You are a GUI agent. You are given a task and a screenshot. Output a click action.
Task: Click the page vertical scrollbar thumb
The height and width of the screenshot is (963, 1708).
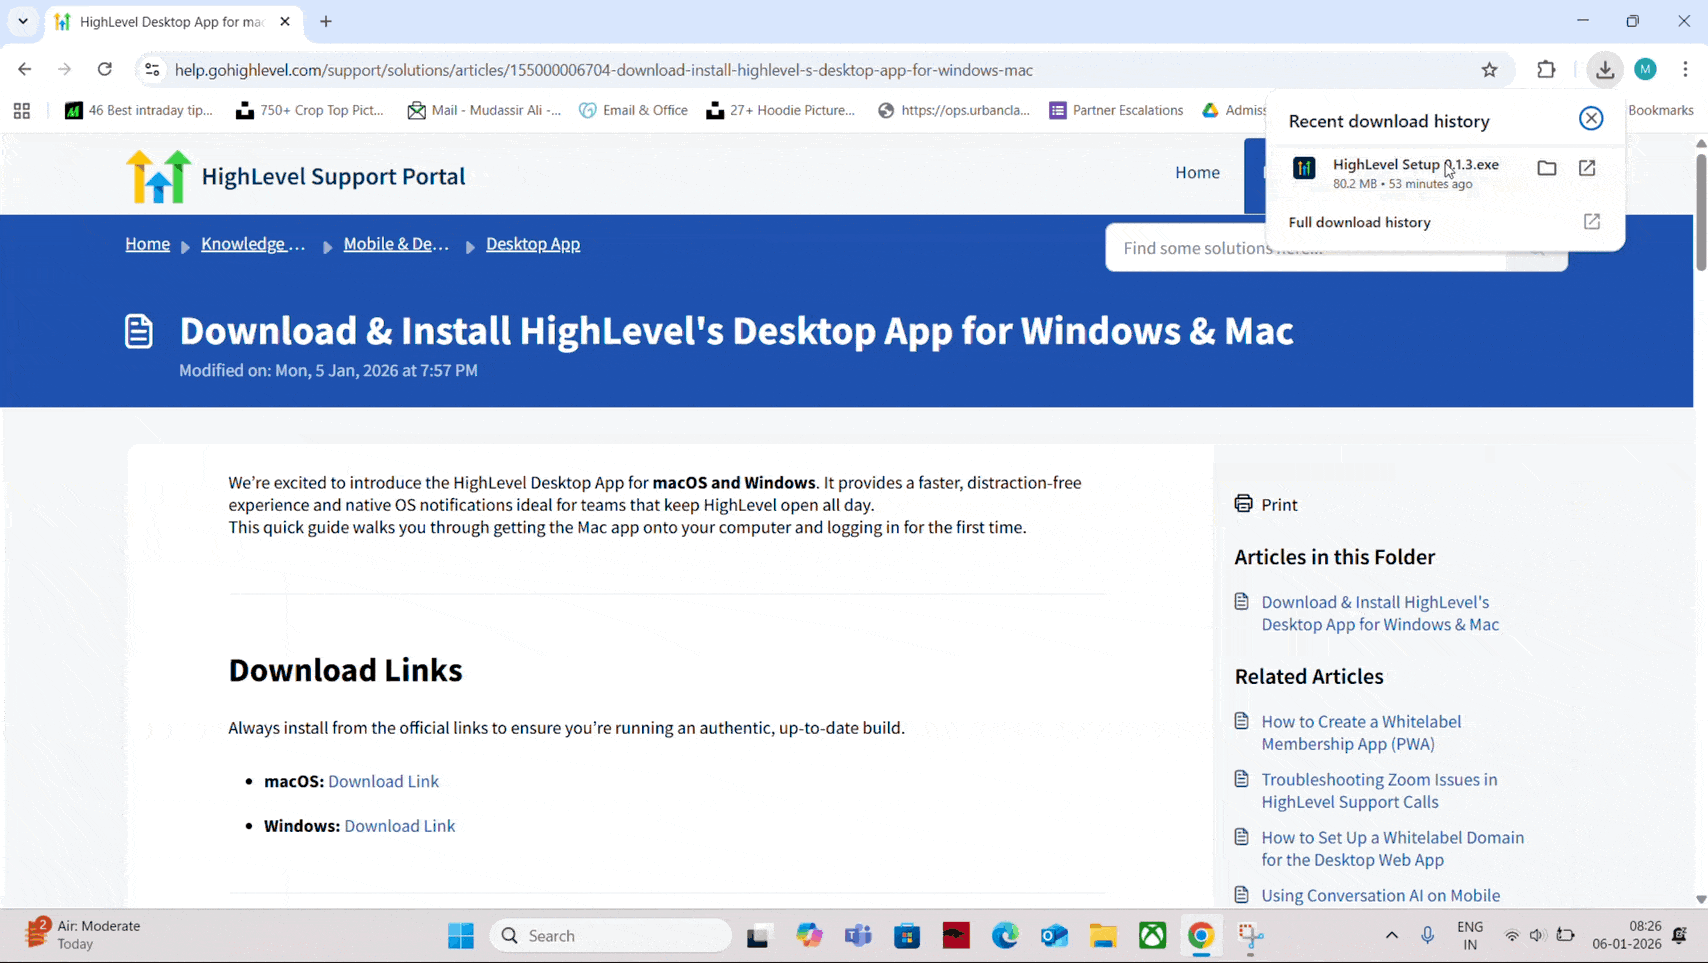click(1700, 212)
